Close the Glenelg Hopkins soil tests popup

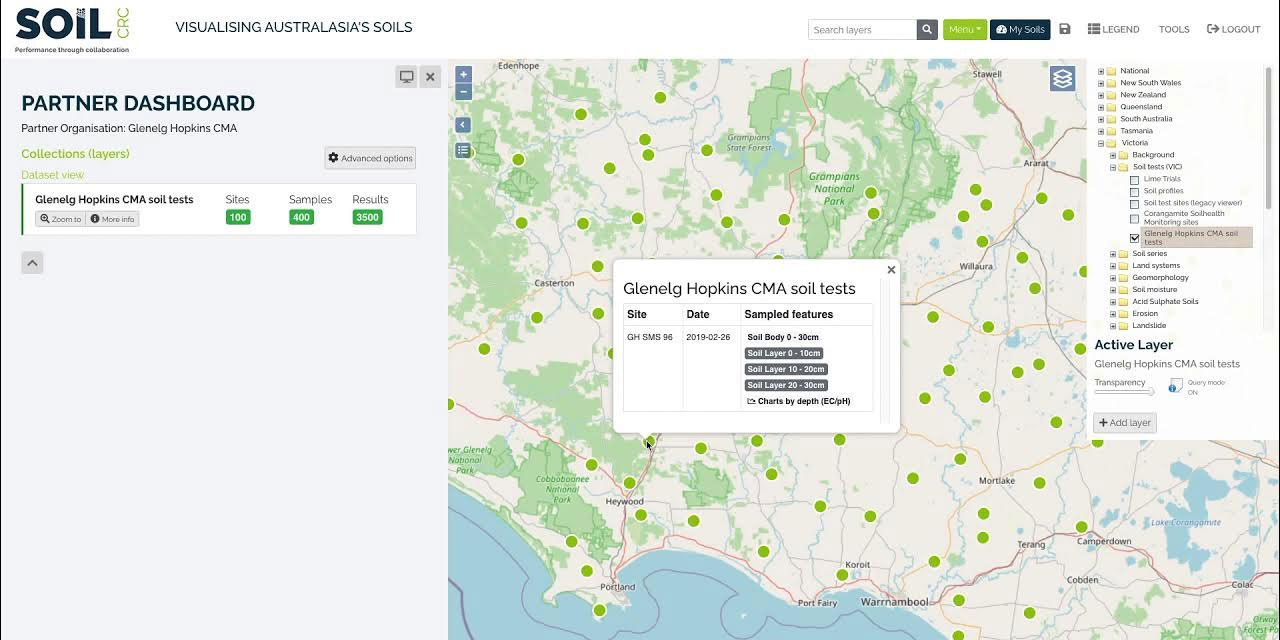[x=891, y=270]
